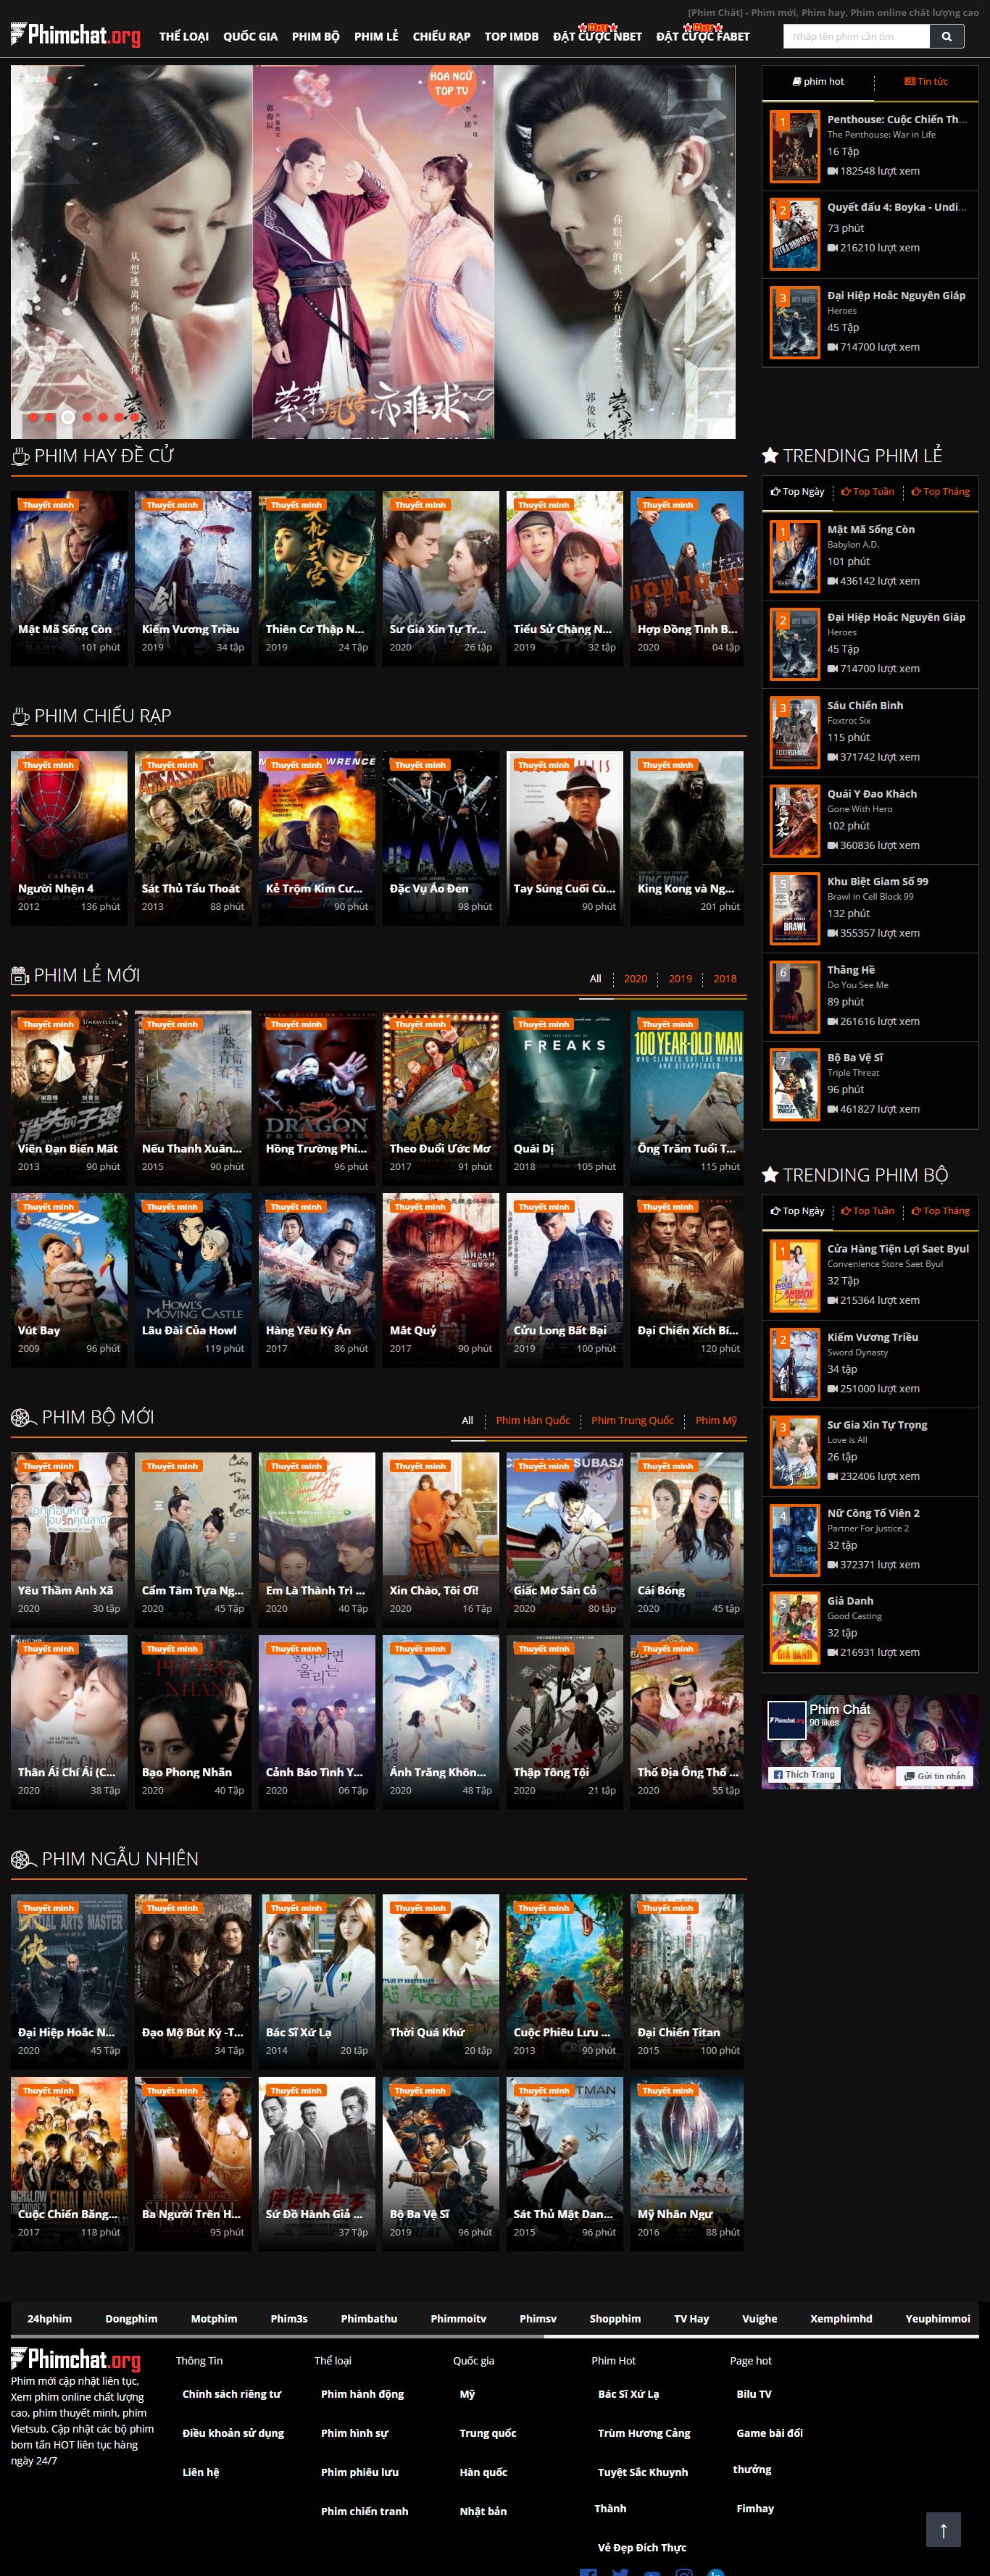Filter Phim Lẻ Mới by 2019
990x2576 pixels.
pyautogui.click(x=680, y=979)
